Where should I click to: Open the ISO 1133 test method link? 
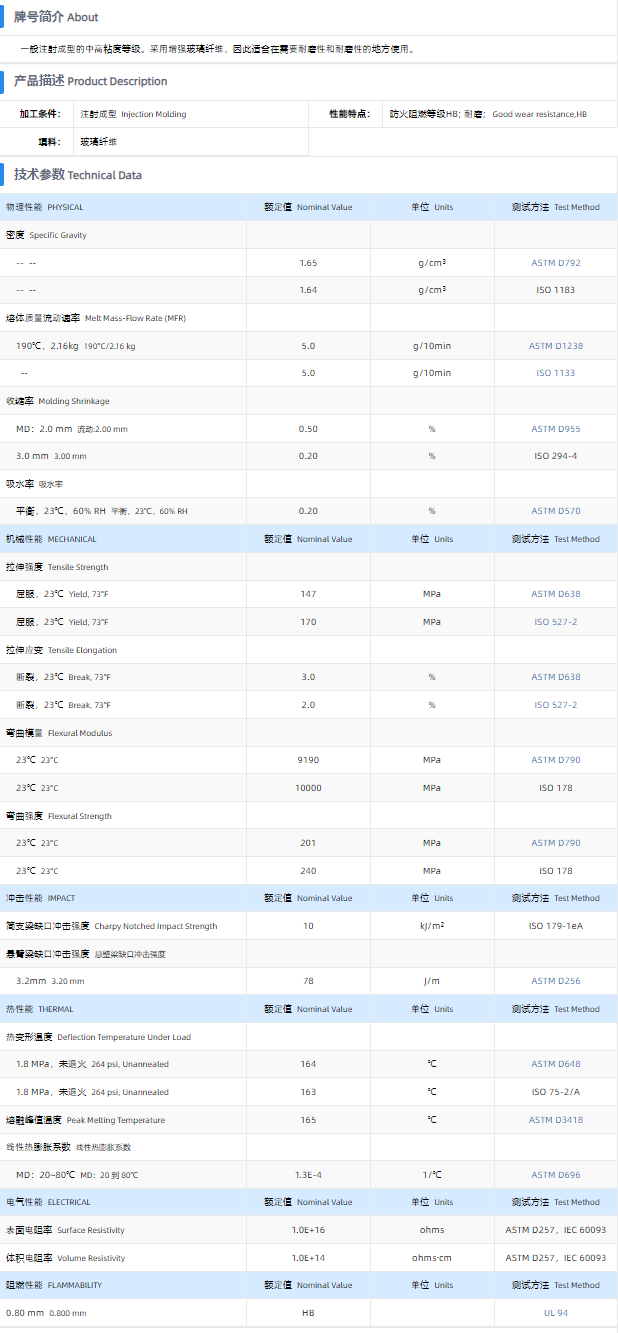tap(555, 373)
